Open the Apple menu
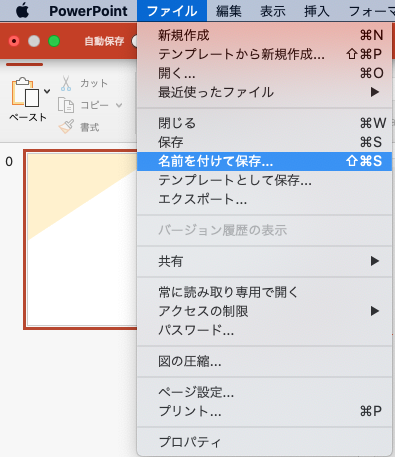 pyautogui.click(x=22, y=11)
